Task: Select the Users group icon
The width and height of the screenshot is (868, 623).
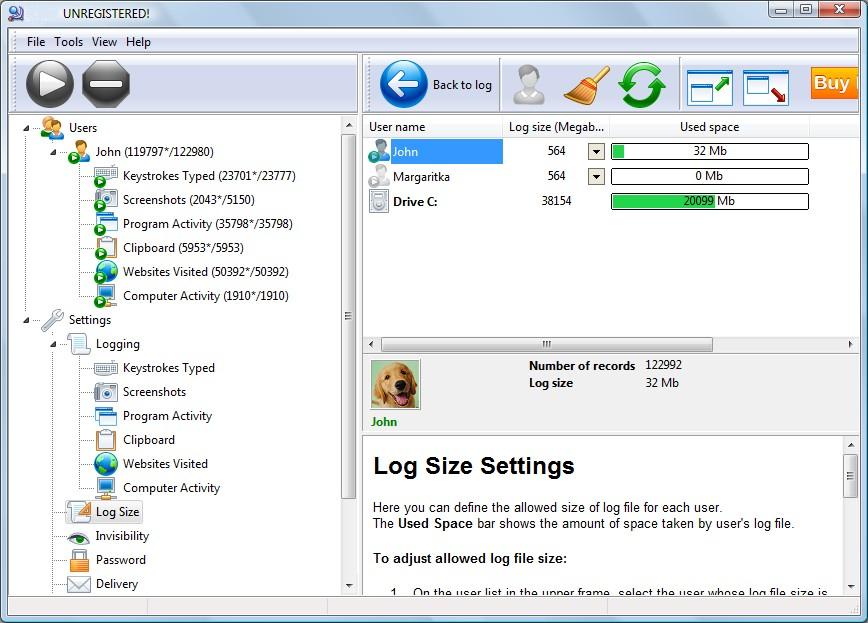Action: [52, 128]
